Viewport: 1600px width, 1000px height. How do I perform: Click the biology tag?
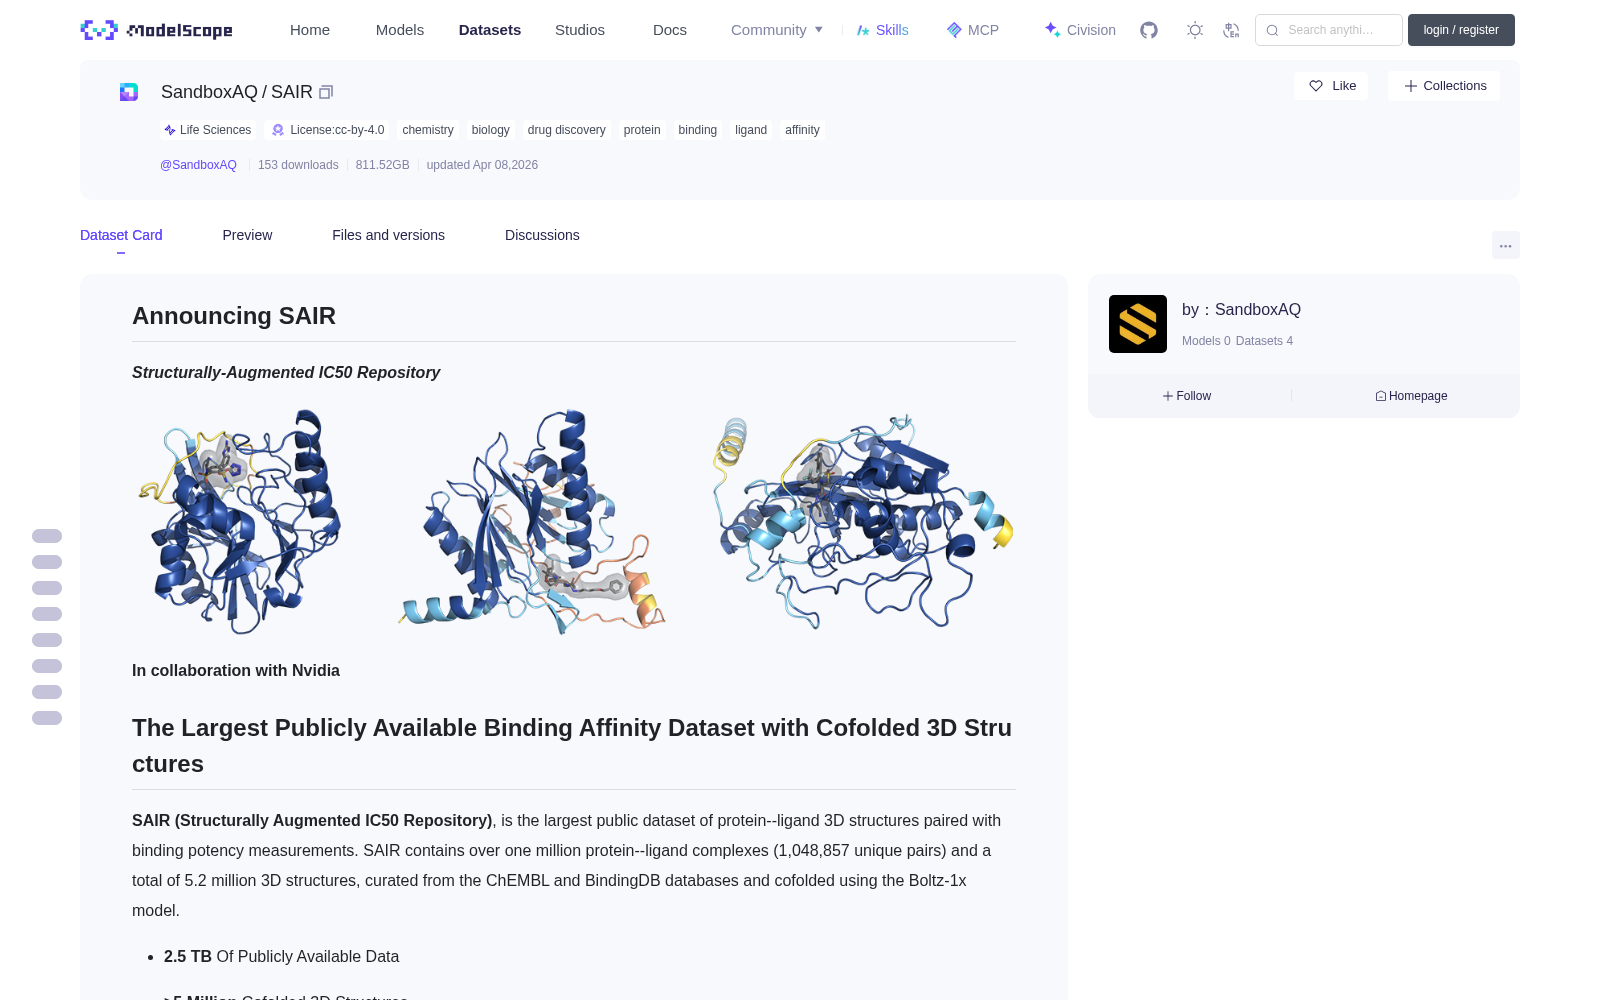[491, 130]
